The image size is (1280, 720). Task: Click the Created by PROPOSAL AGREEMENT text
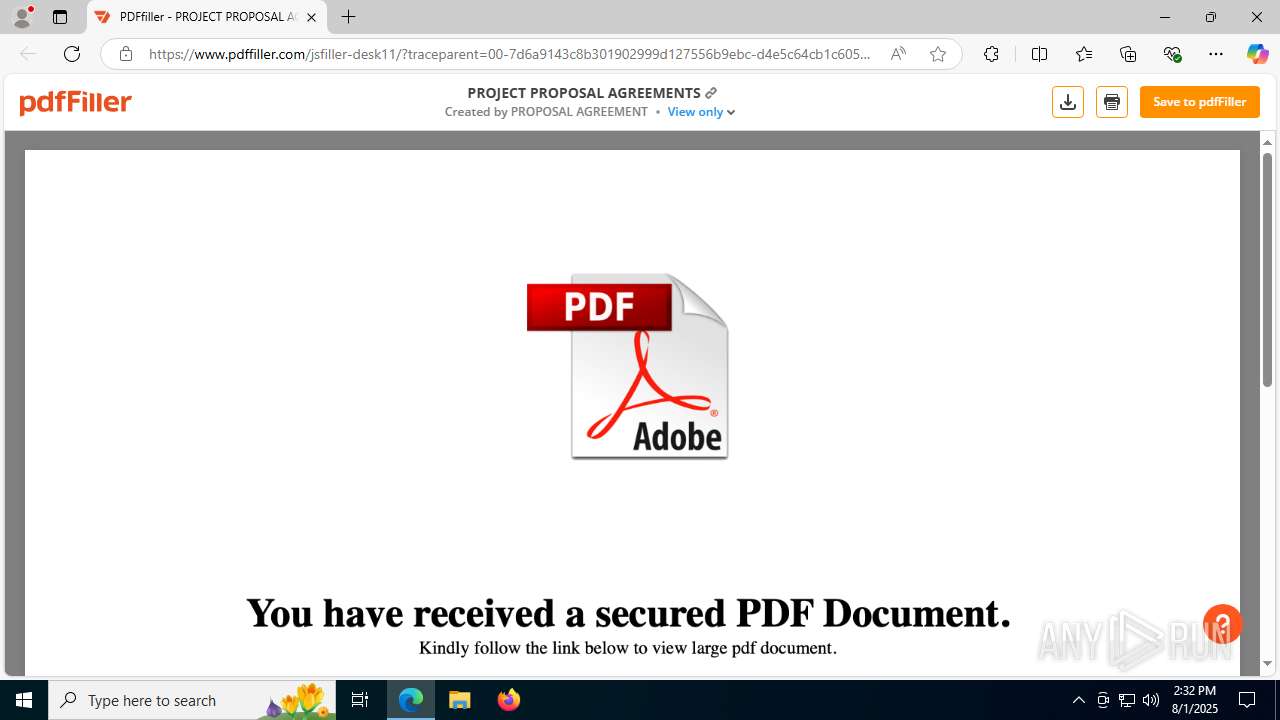pos(546,112)
